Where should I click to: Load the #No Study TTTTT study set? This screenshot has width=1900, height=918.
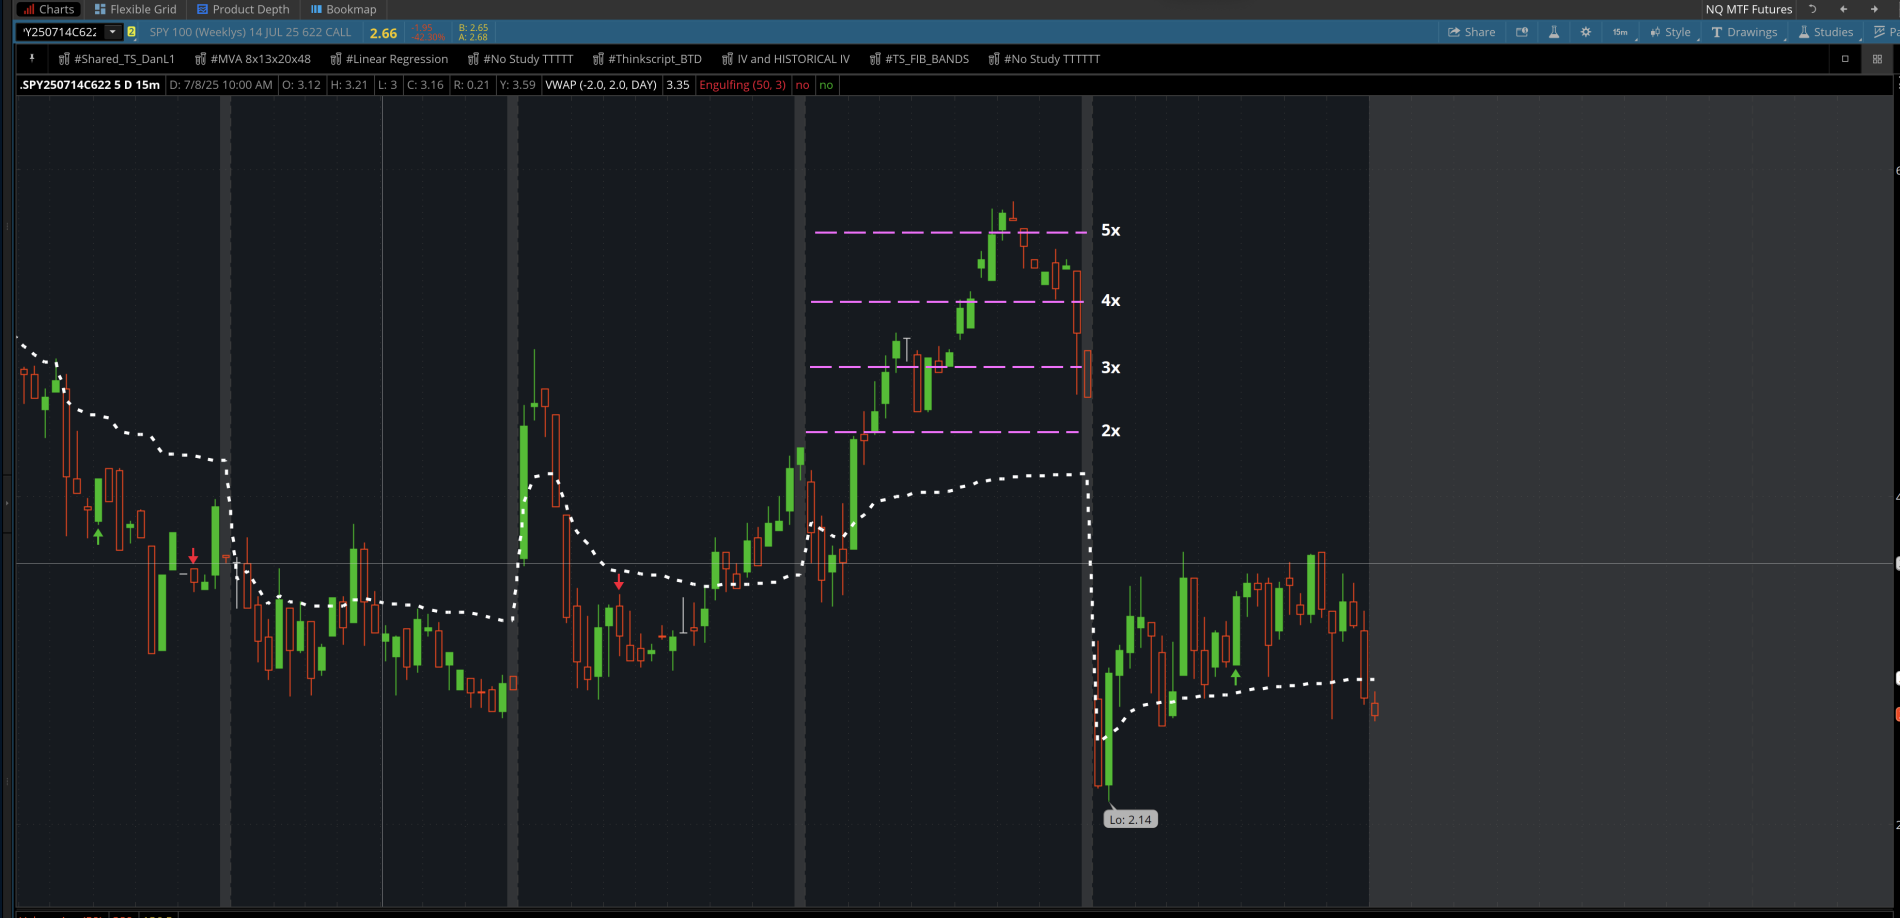tap(521, 59)
